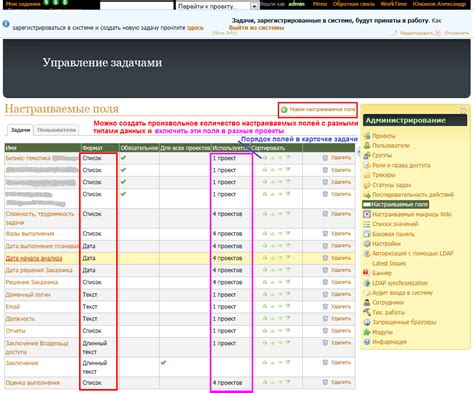Click Выйти из системы link
The width and height of the screenshot is (474, 393).
pos(256,28)
